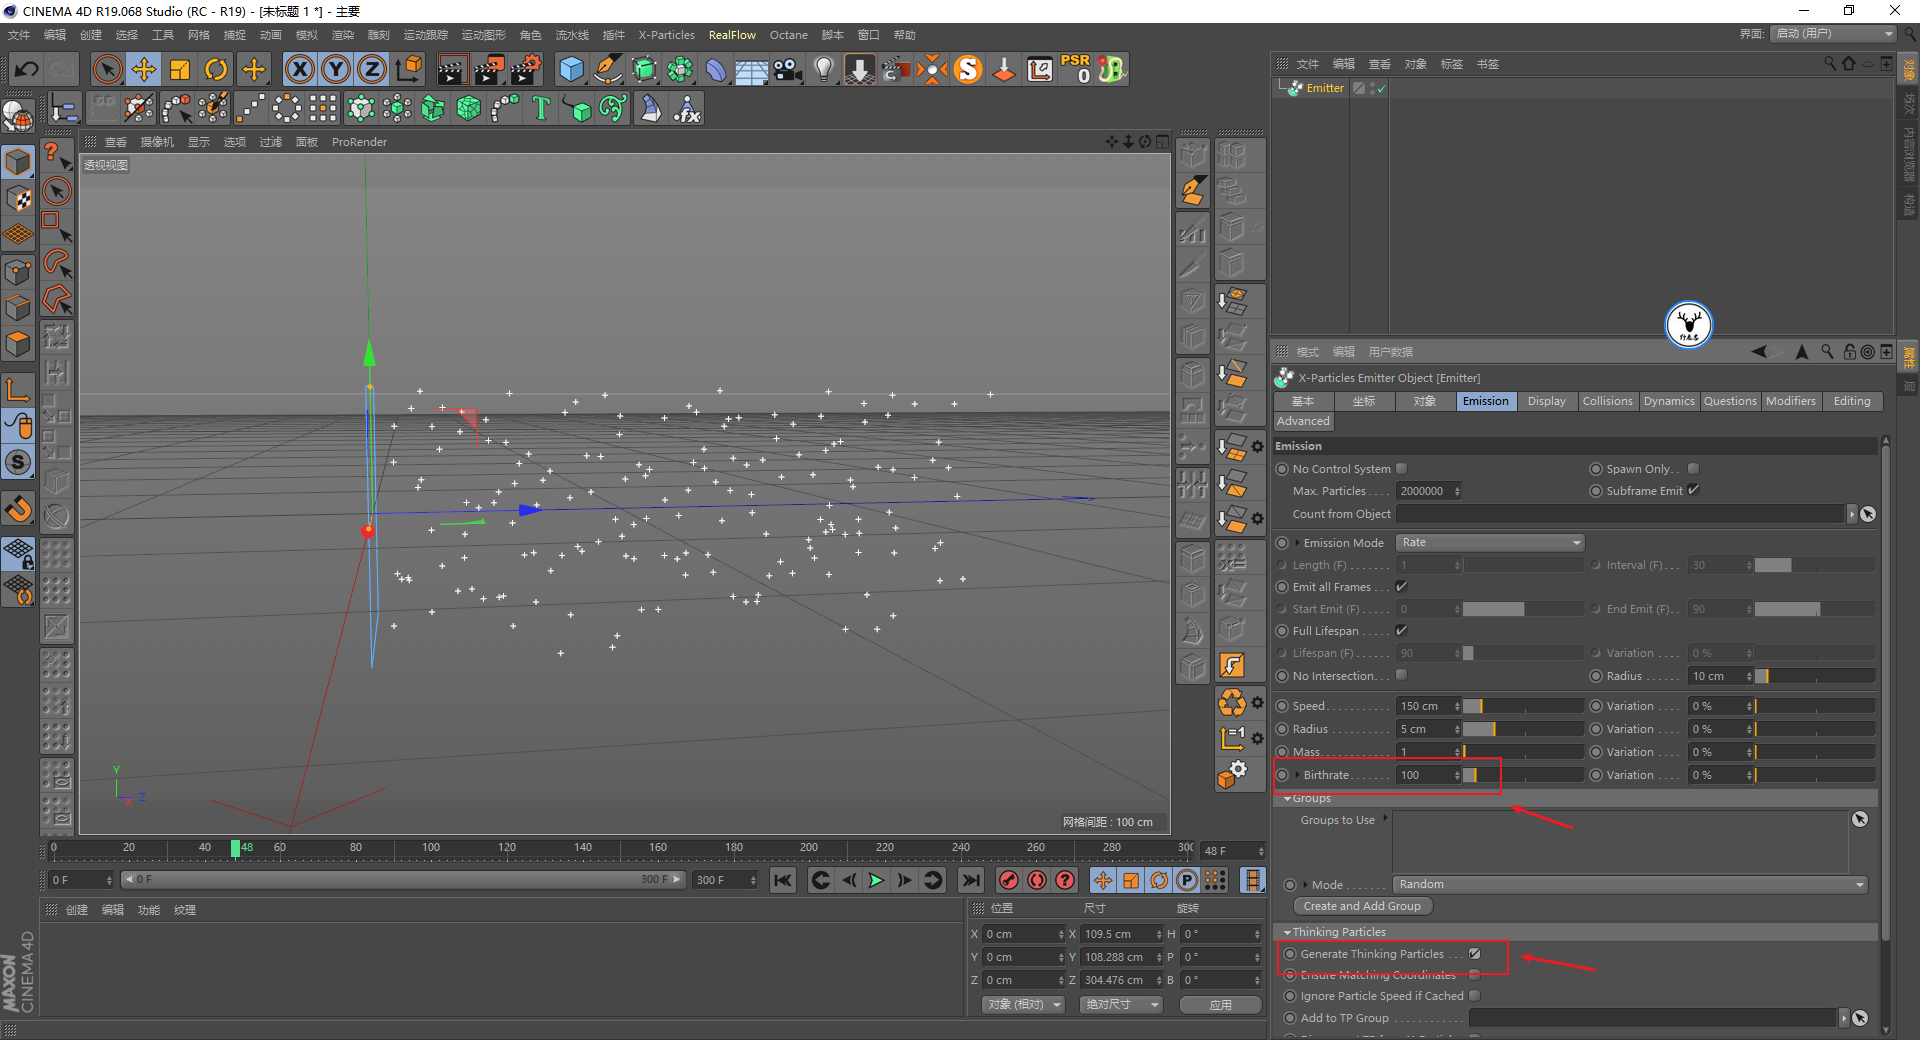Select the Scale tool icon
This screenshot has width=1920, height=1040.
coord(180,69)
